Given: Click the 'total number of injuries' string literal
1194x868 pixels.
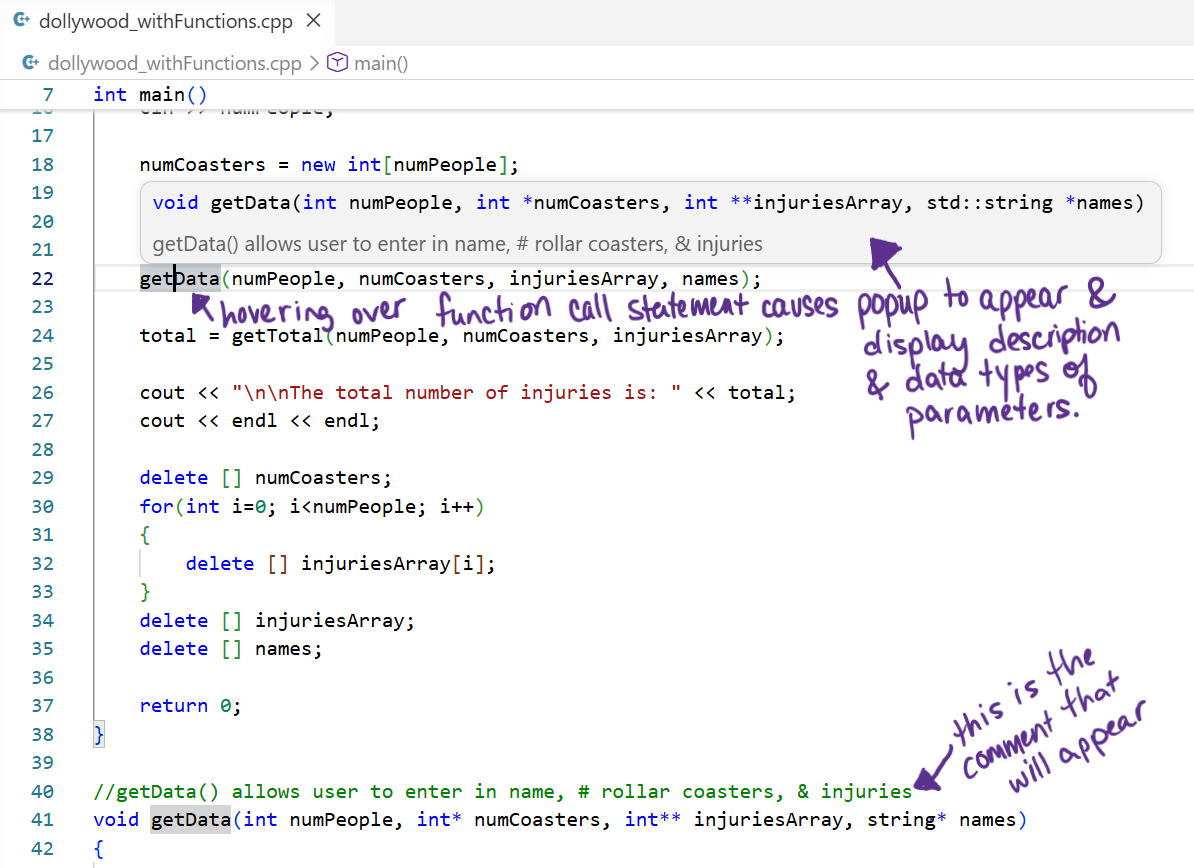Looking at the screenshot, I should pos(456,393).
